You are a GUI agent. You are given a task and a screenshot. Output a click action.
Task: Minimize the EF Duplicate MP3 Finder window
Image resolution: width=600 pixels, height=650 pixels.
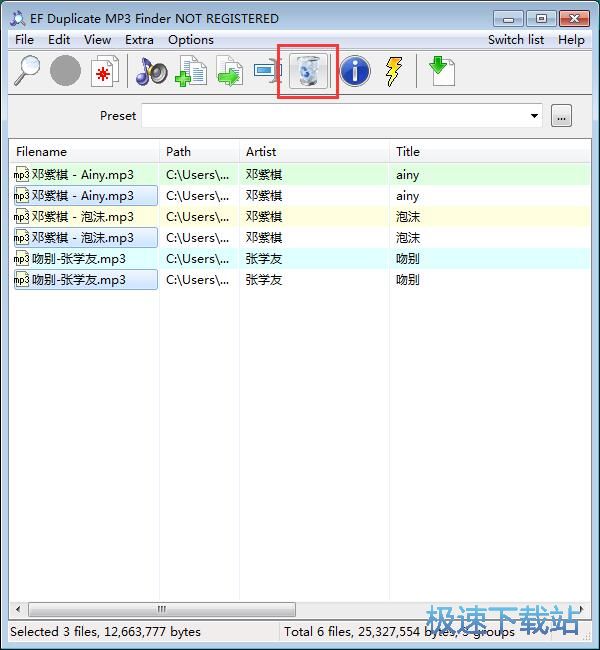508,19
